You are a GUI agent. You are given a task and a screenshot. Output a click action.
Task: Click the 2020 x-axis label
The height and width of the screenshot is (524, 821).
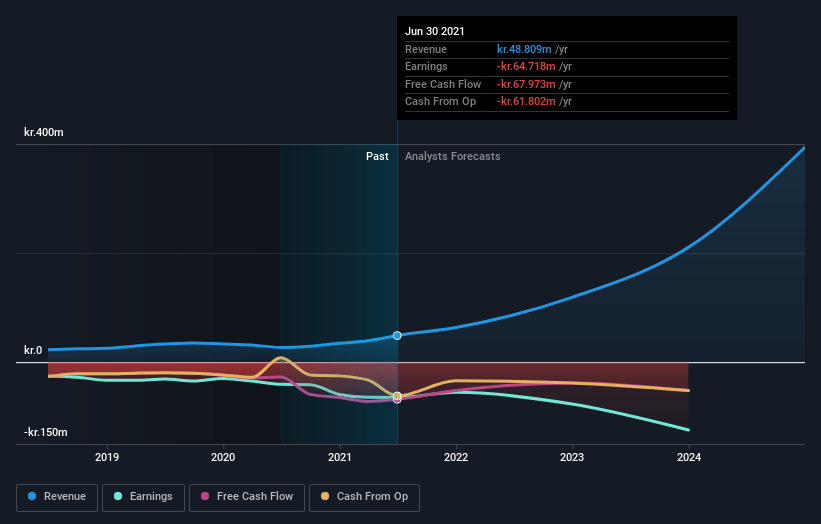tap(223, 458)
